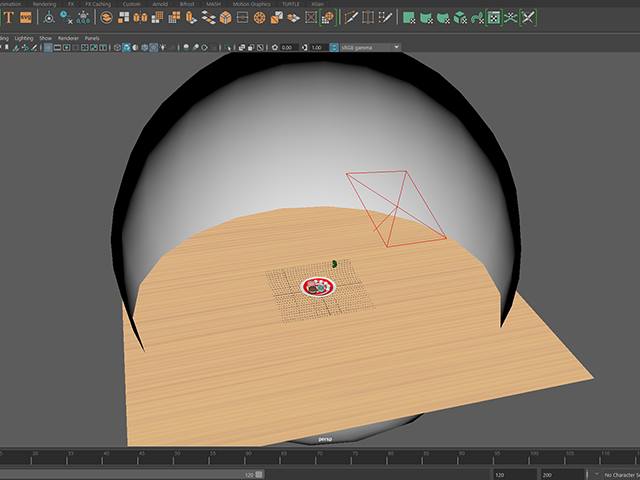Click the animation end time field 200
The image size is (640, 480).
[x=562, y=475]
